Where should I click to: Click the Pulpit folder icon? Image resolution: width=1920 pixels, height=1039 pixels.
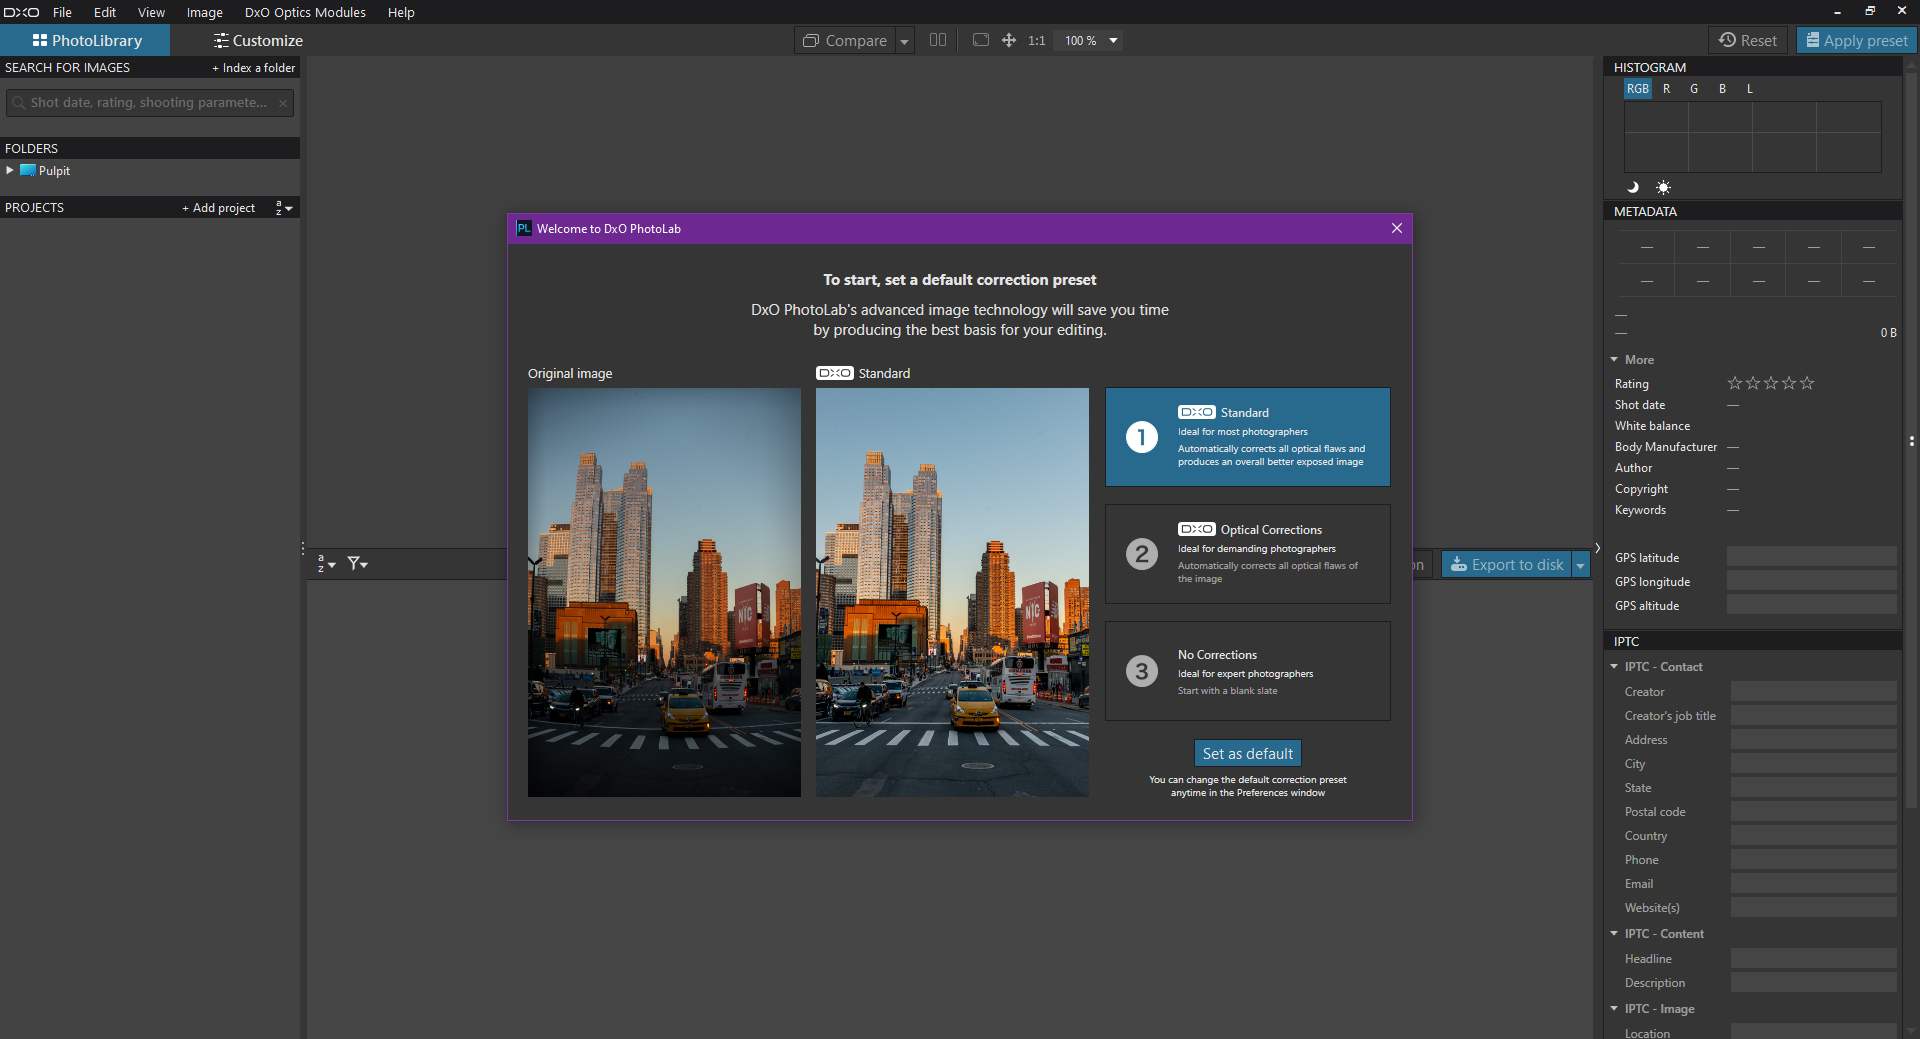point(28,171)
